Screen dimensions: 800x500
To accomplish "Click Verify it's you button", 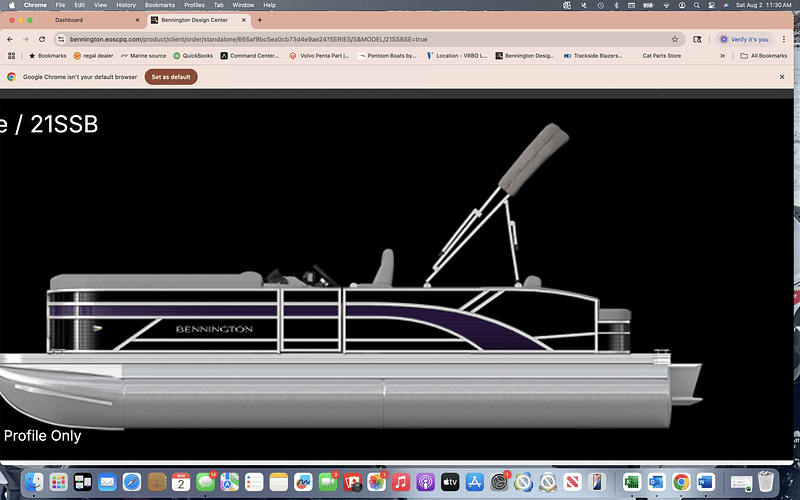I will pos(744,39).
